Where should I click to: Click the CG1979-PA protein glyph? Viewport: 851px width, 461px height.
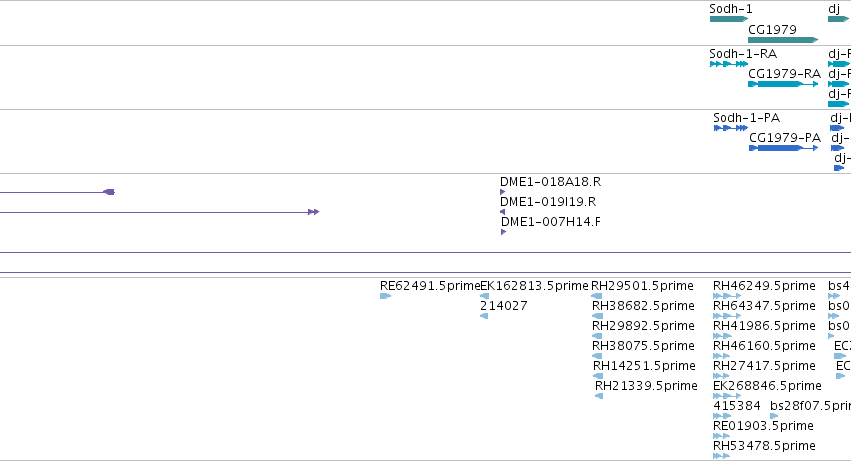(784, 148)
